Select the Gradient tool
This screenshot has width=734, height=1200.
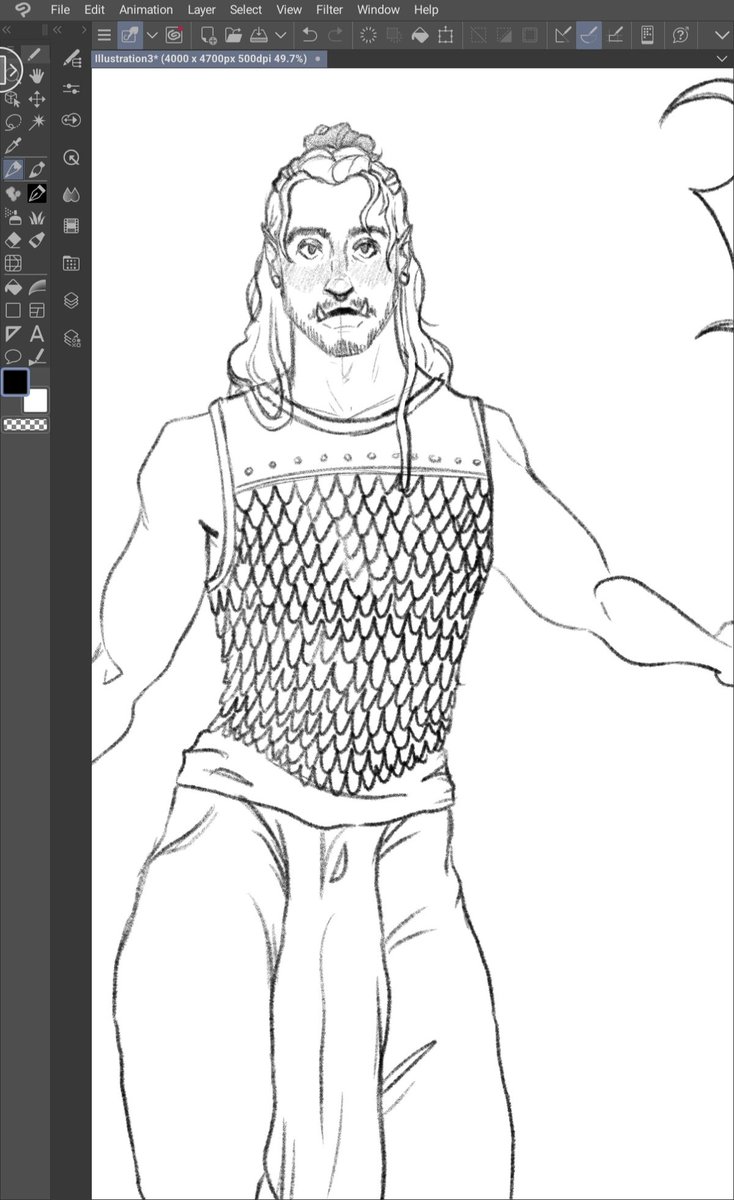[x=37, y=288]
